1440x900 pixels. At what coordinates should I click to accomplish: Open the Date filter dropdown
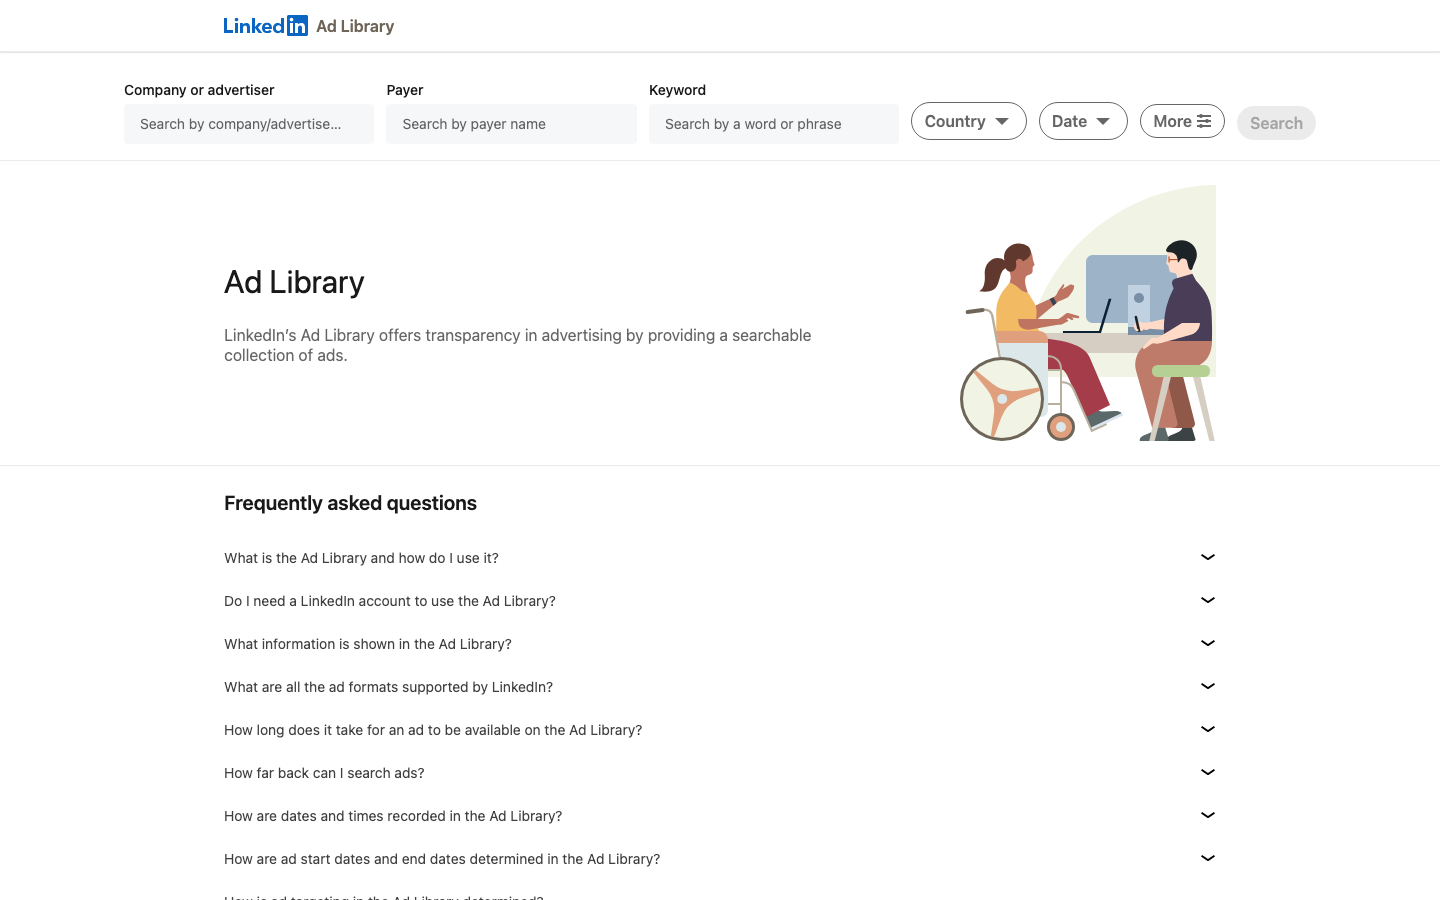coord(1083,121)
